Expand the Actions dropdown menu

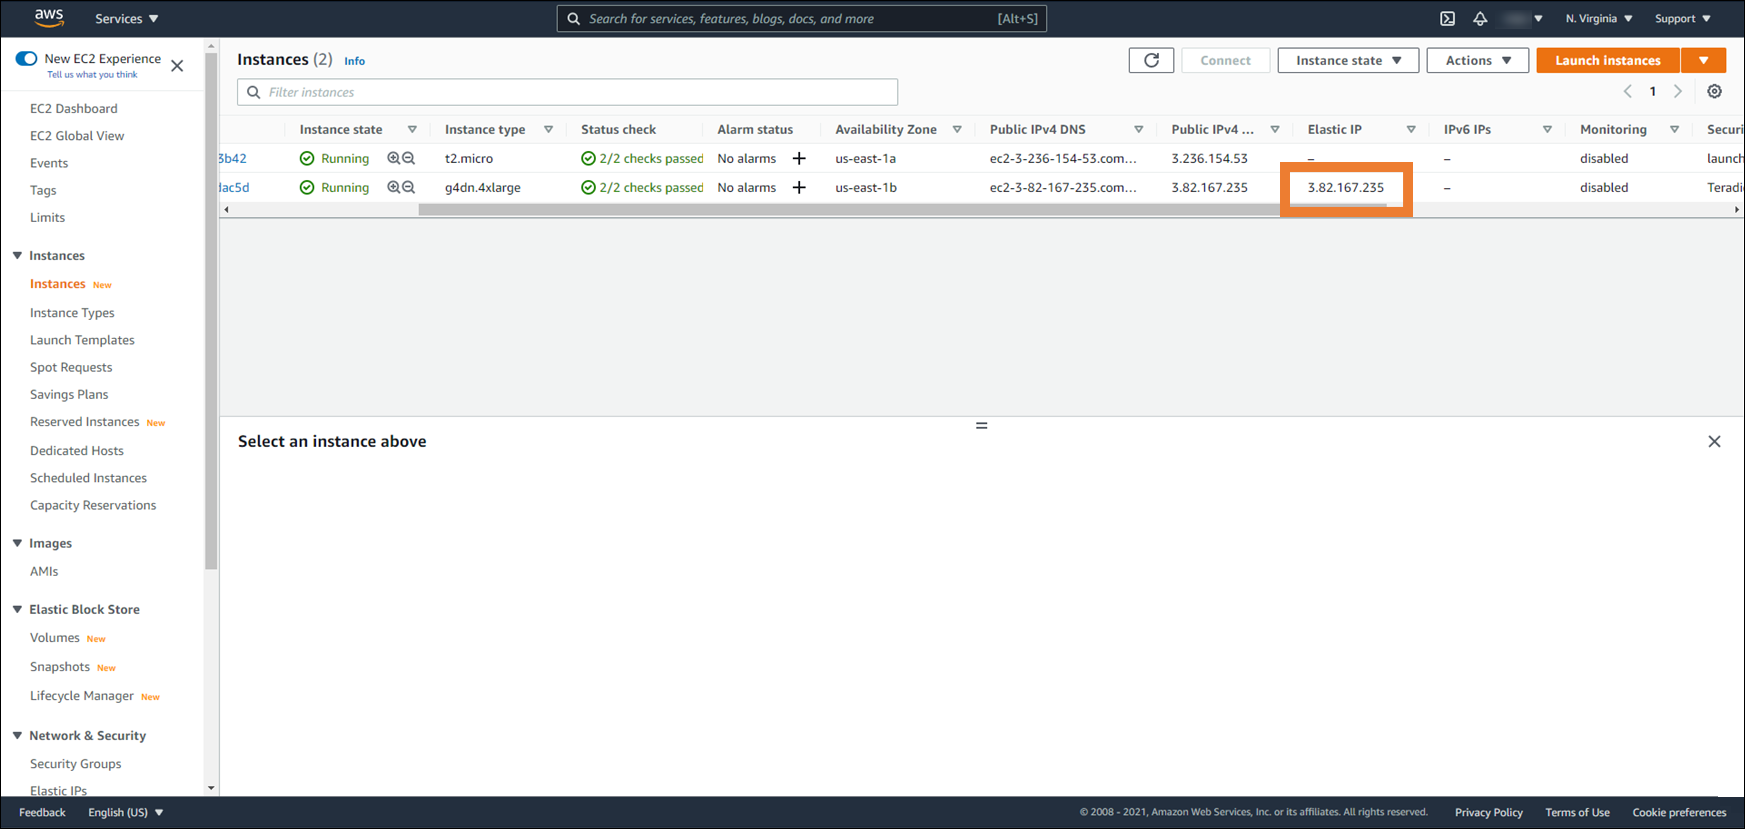click(1477, 60)
